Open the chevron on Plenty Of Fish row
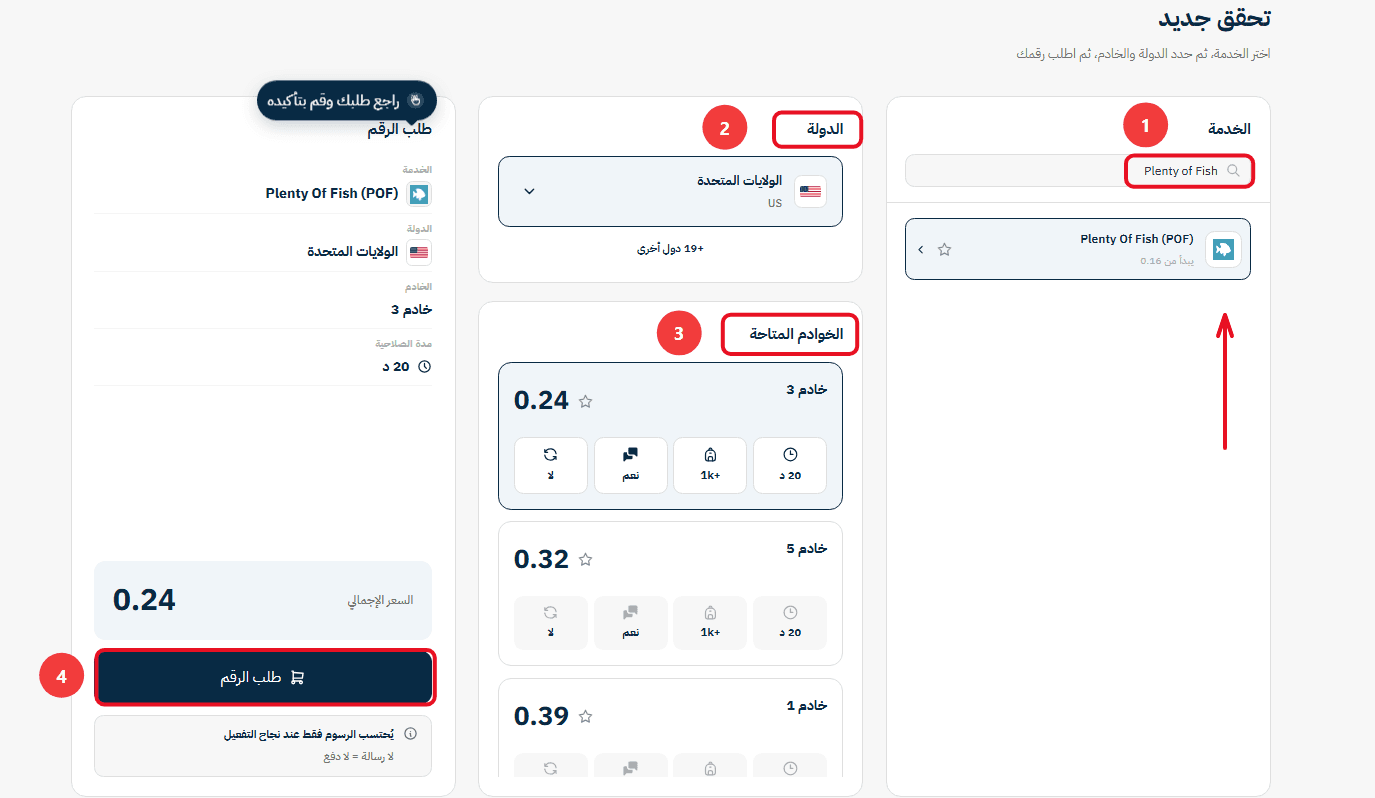The width and height of the screenshot is (1375, 798). point(921,249)
